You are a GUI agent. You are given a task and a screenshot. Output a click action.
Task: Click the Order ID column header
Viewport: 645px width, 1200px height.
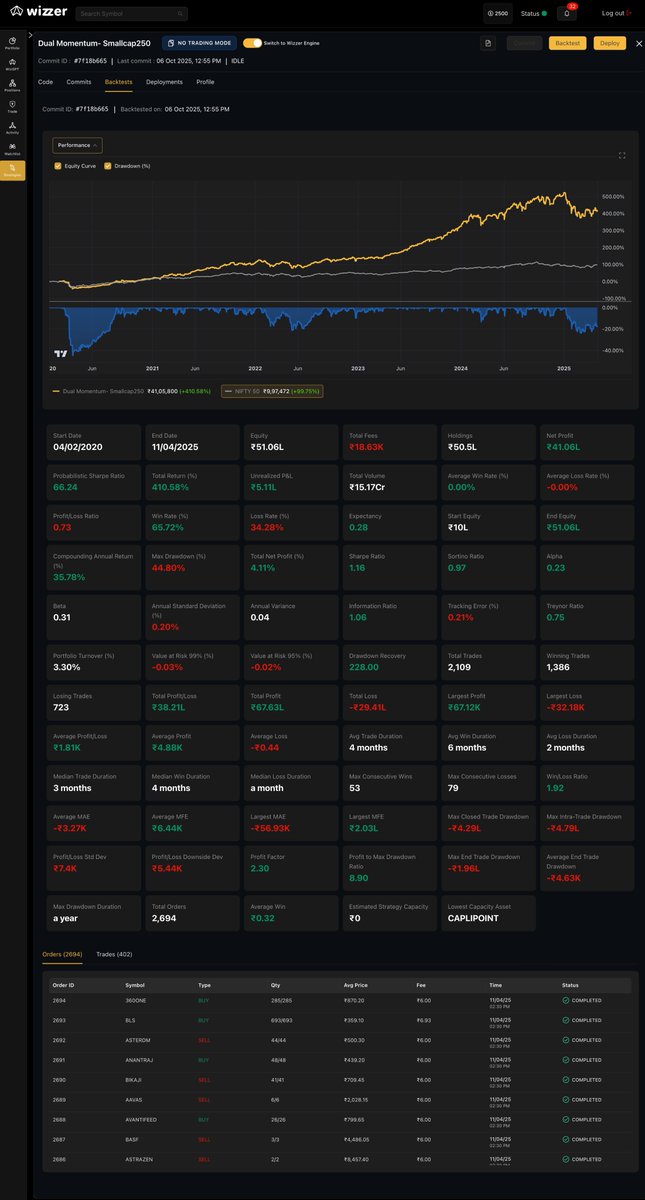click(x=62, y=985)
